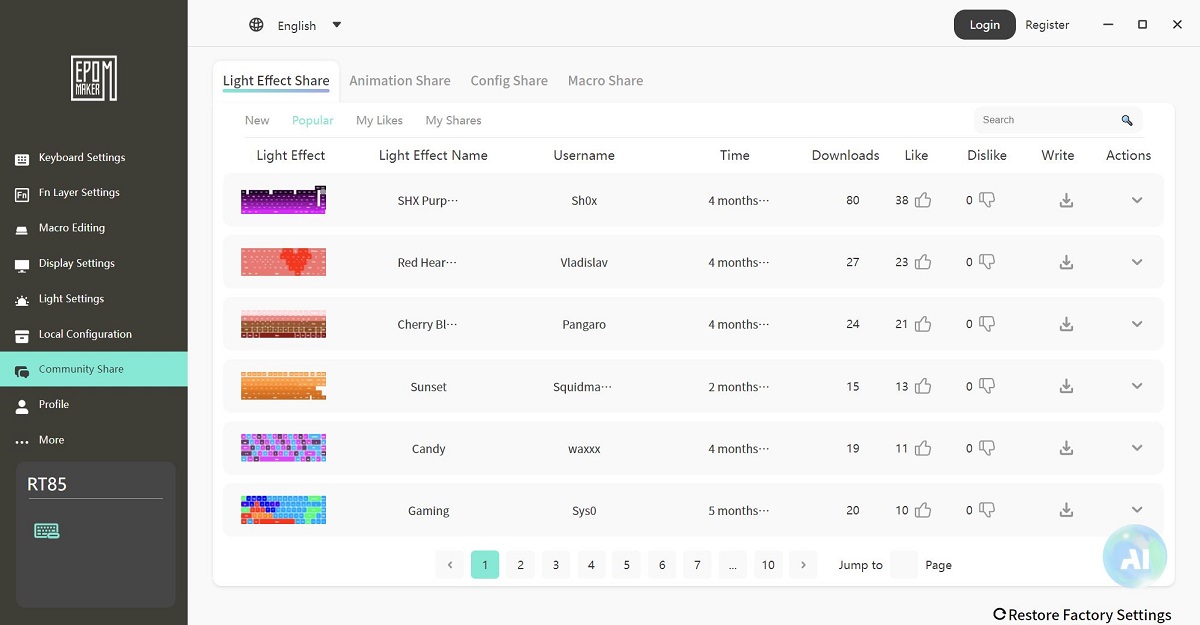Open the Red Heart effect thumbnail
This screenshot has height=625, width=1200.
point(283,262)
